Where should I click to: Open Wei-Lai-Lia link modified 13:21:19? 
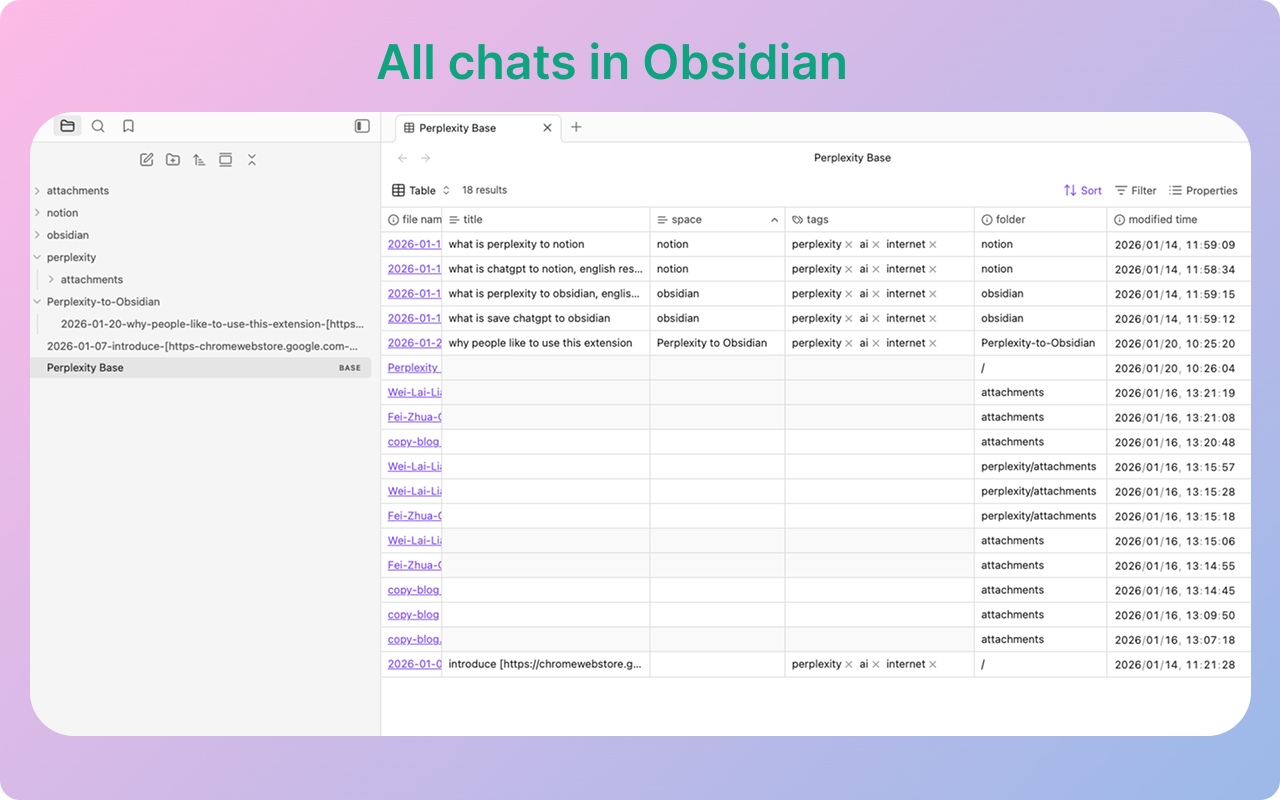pyautogui.click(x=414, y=392)
